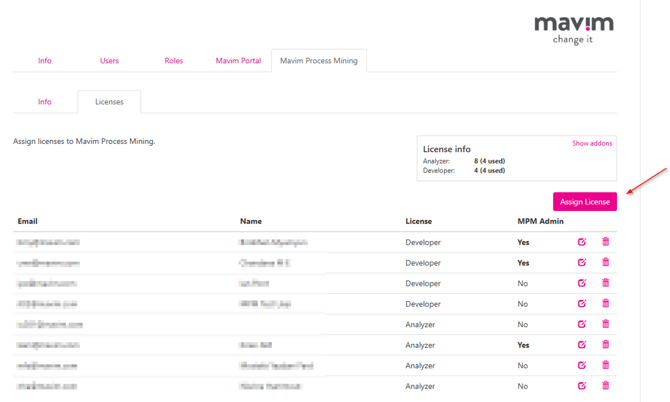Screen dimensions: 670x402
Task: Click the Mavim logo
Action: point(573,28)
